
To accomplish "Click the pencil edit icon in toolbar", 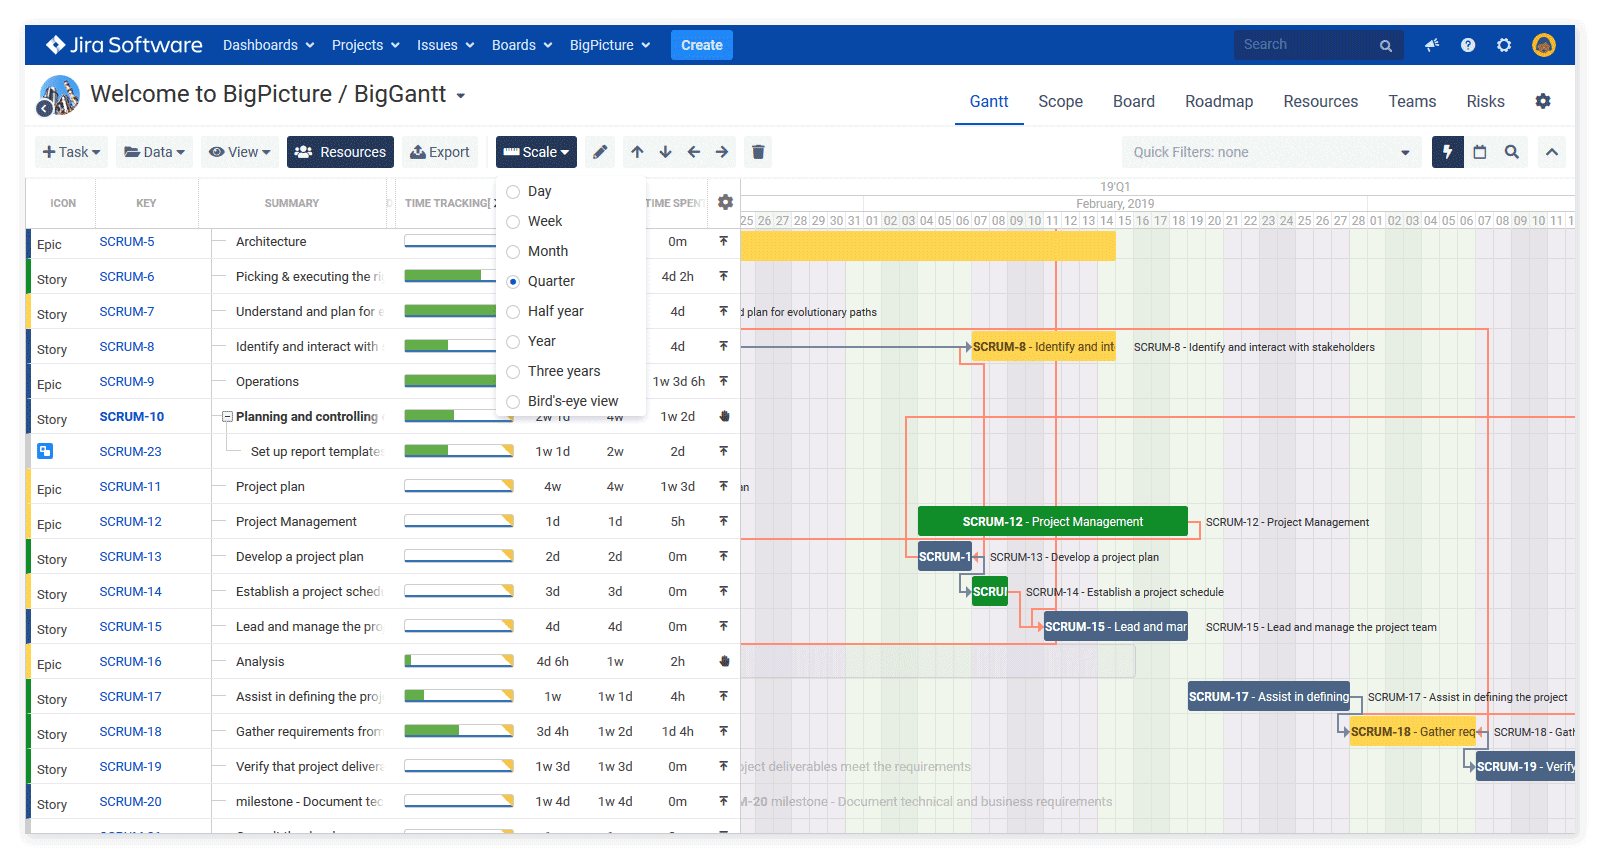I will [x=600, y=152].
